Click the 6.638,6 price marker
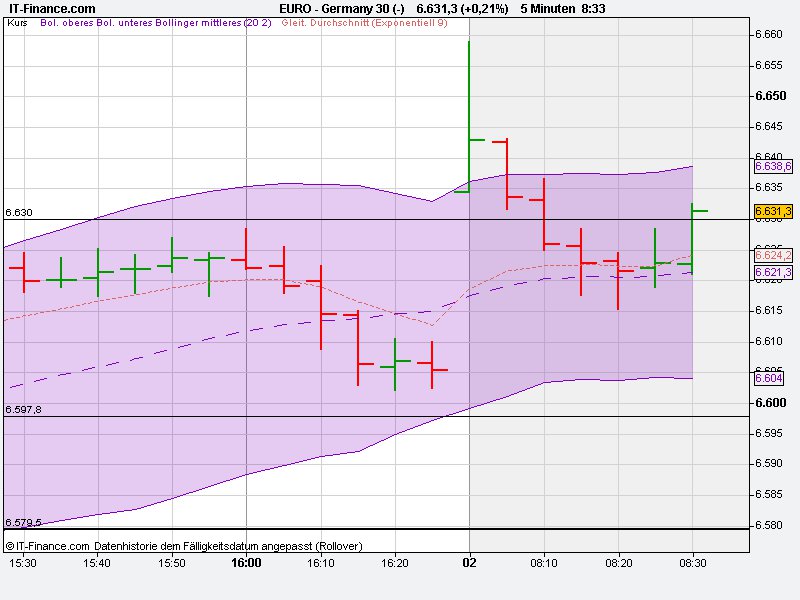The width and height of the screenshot is (800, 600). [772, 168]
